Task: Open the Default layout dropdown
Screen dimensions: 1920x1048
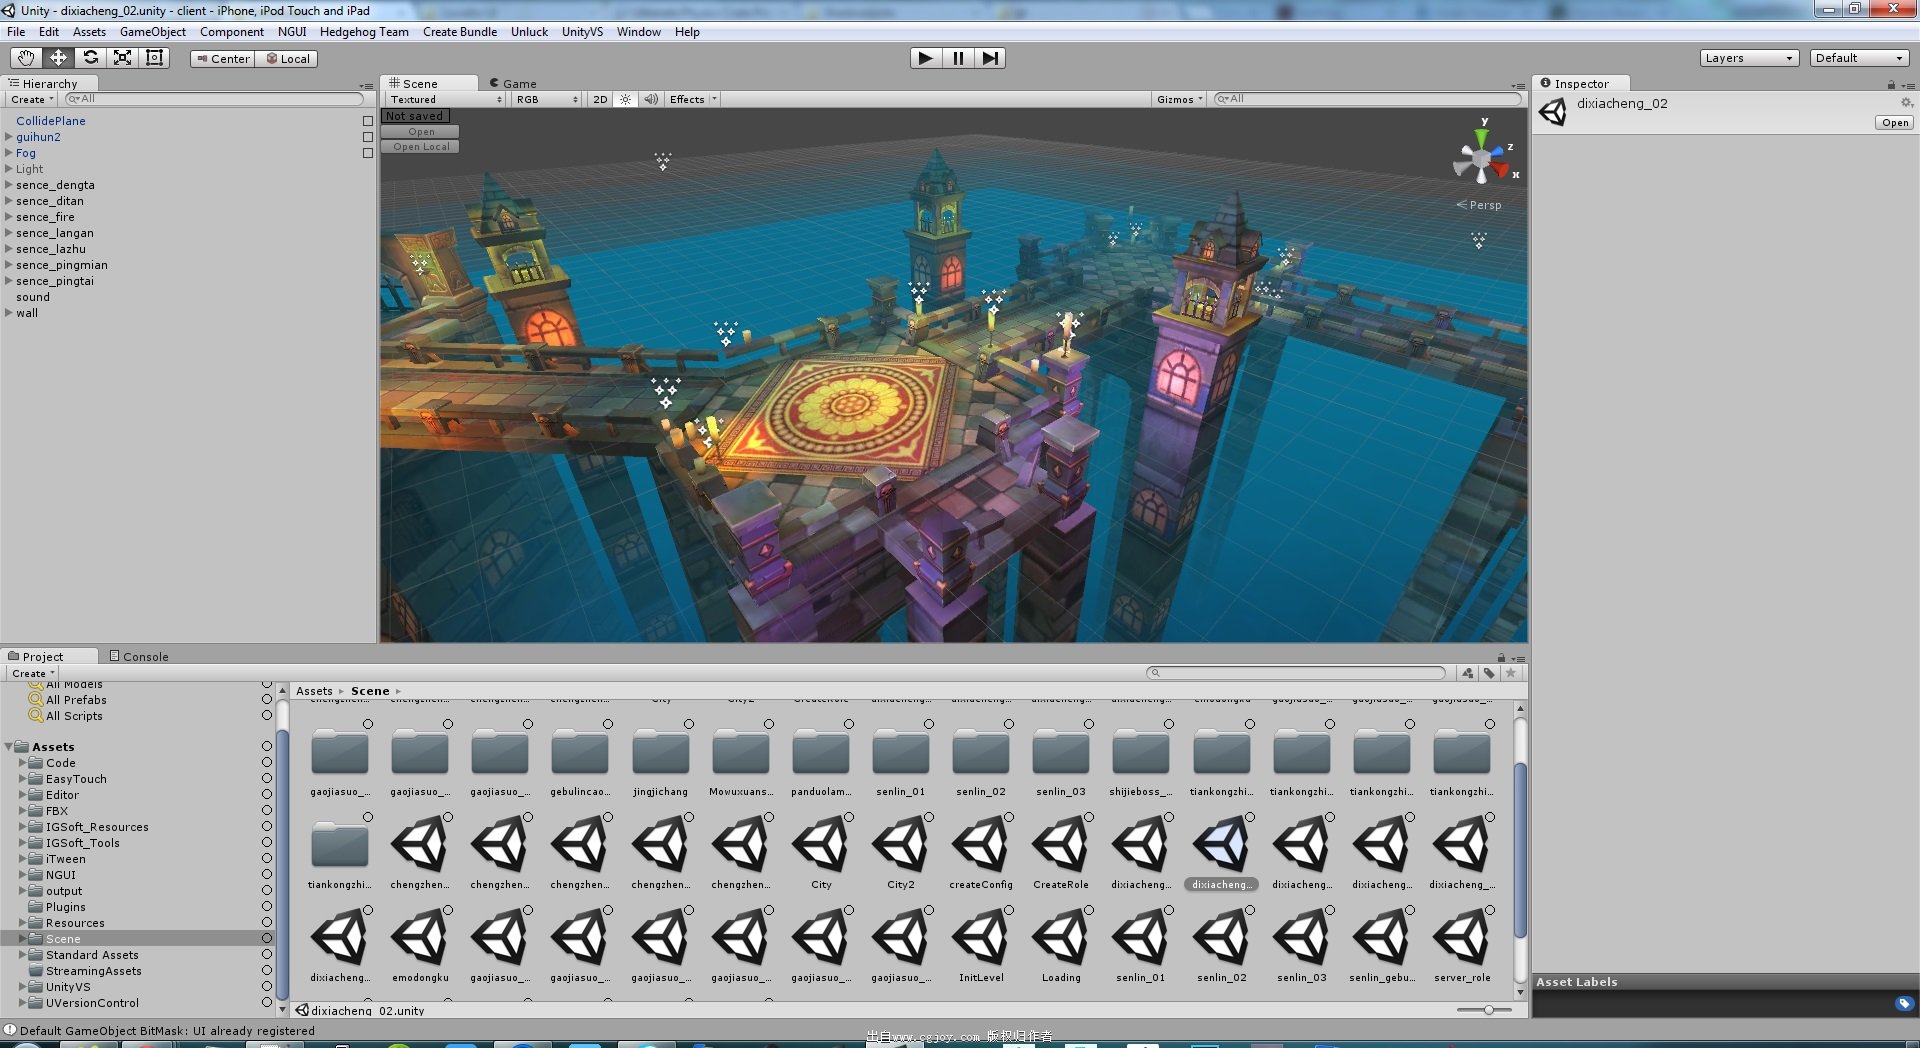Action: (1859, 58)
